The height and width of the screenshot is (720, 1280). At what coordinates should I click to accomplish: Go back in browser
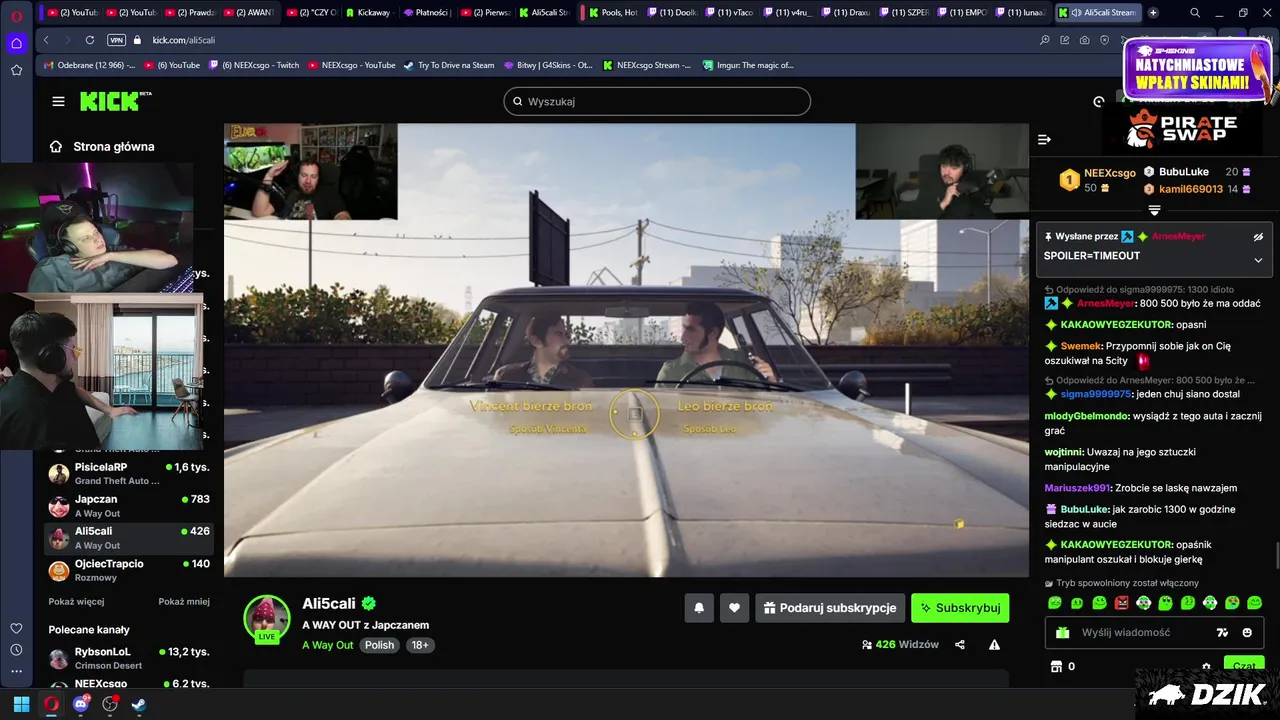click(x=46, y=40)
